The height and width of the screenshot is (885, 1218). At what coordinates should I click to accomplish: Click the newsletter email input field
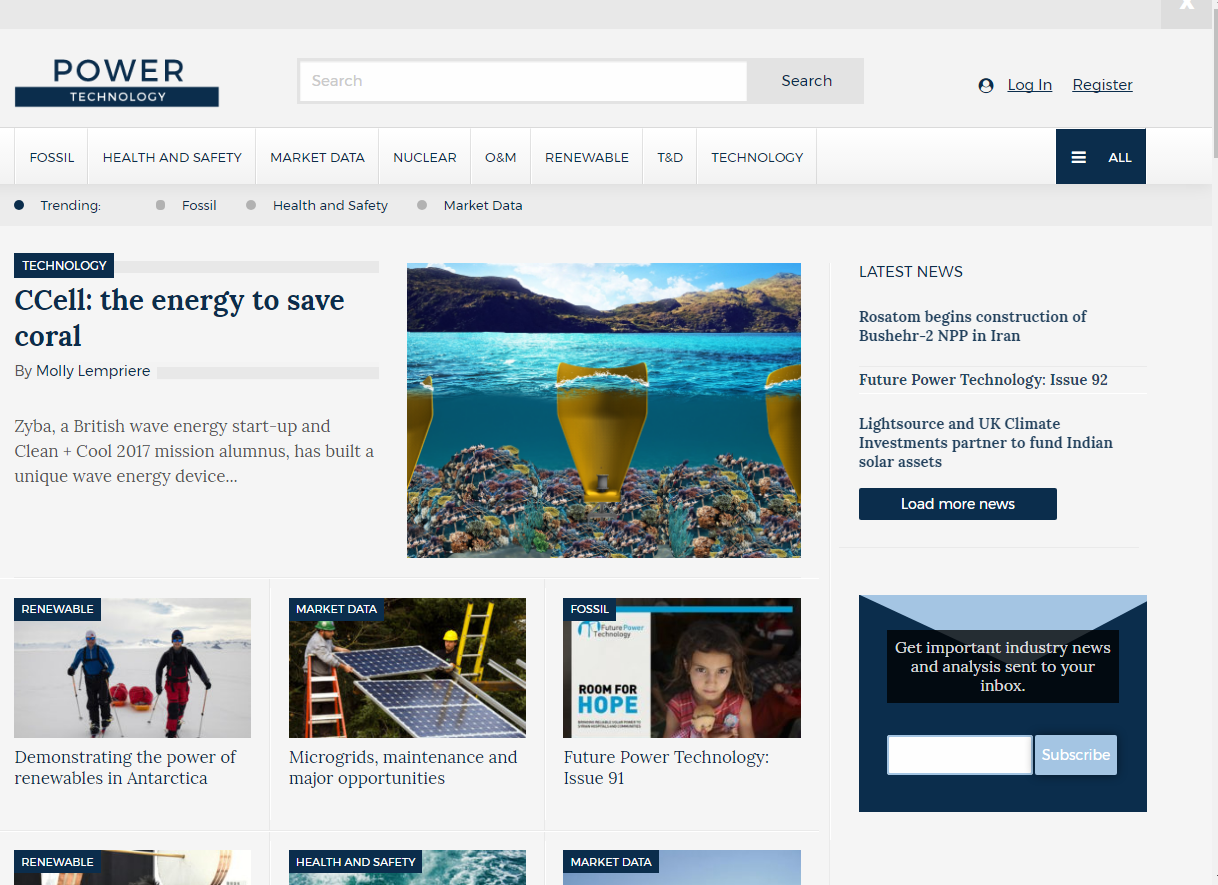pyautogui.click(x=959, y=755)
